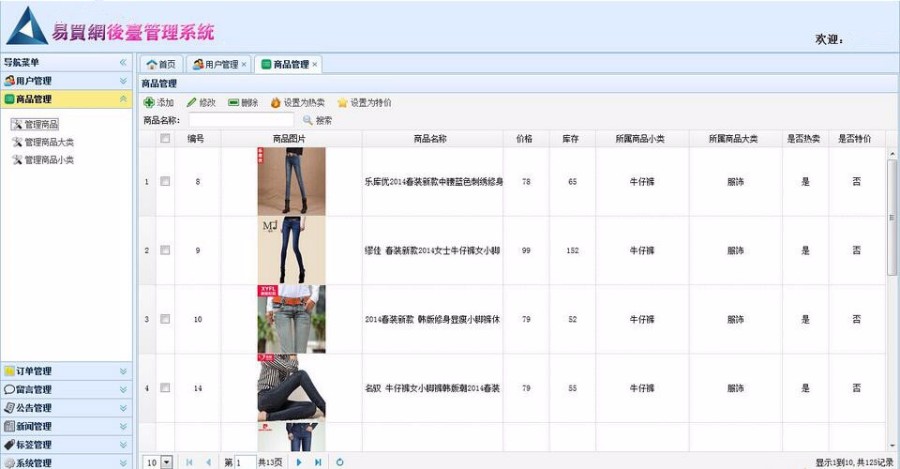Click product name starting with 乐库优2014

click(434, 181)
